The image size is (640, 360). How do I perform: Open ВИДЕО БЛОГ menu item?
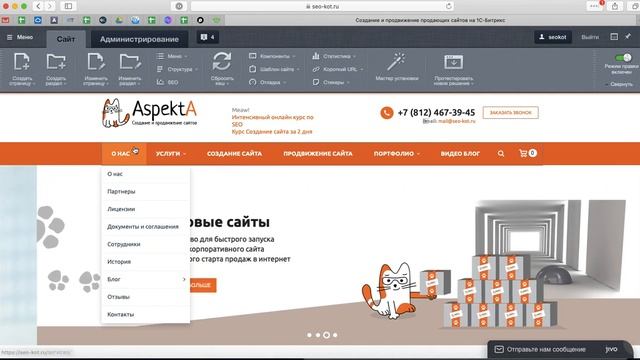460,153
